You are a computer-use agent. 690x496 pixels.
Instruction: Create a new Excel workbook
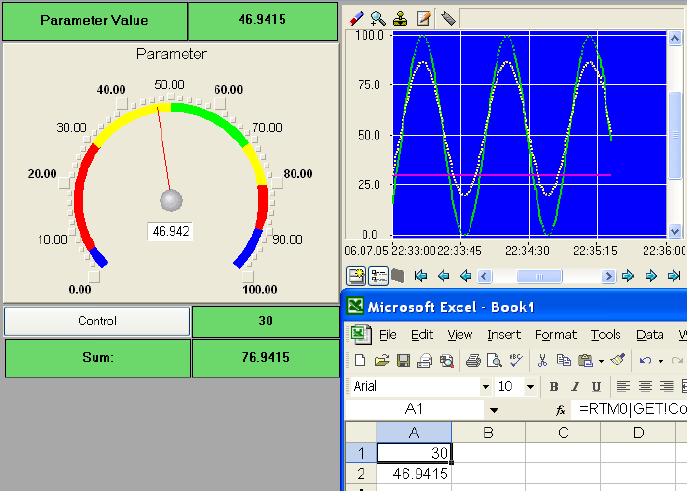(x=360, y=360)
